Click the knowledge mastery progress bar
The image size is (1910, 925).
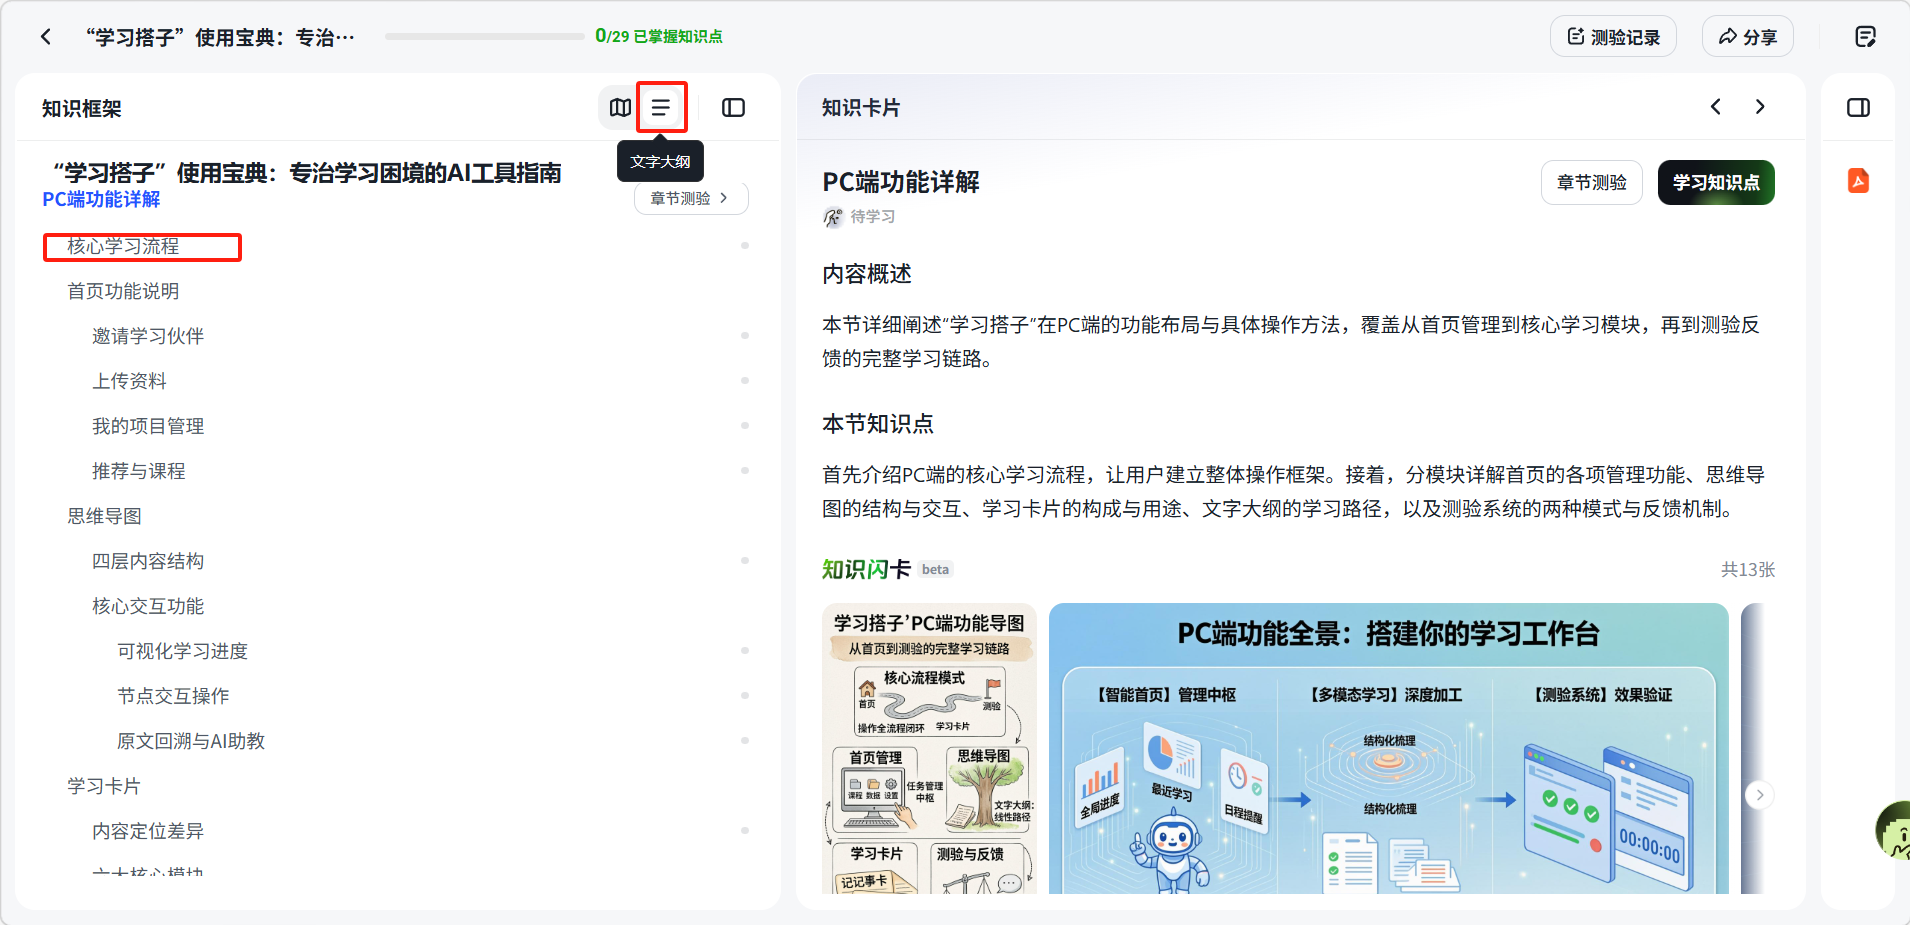[x=484, y=37]
